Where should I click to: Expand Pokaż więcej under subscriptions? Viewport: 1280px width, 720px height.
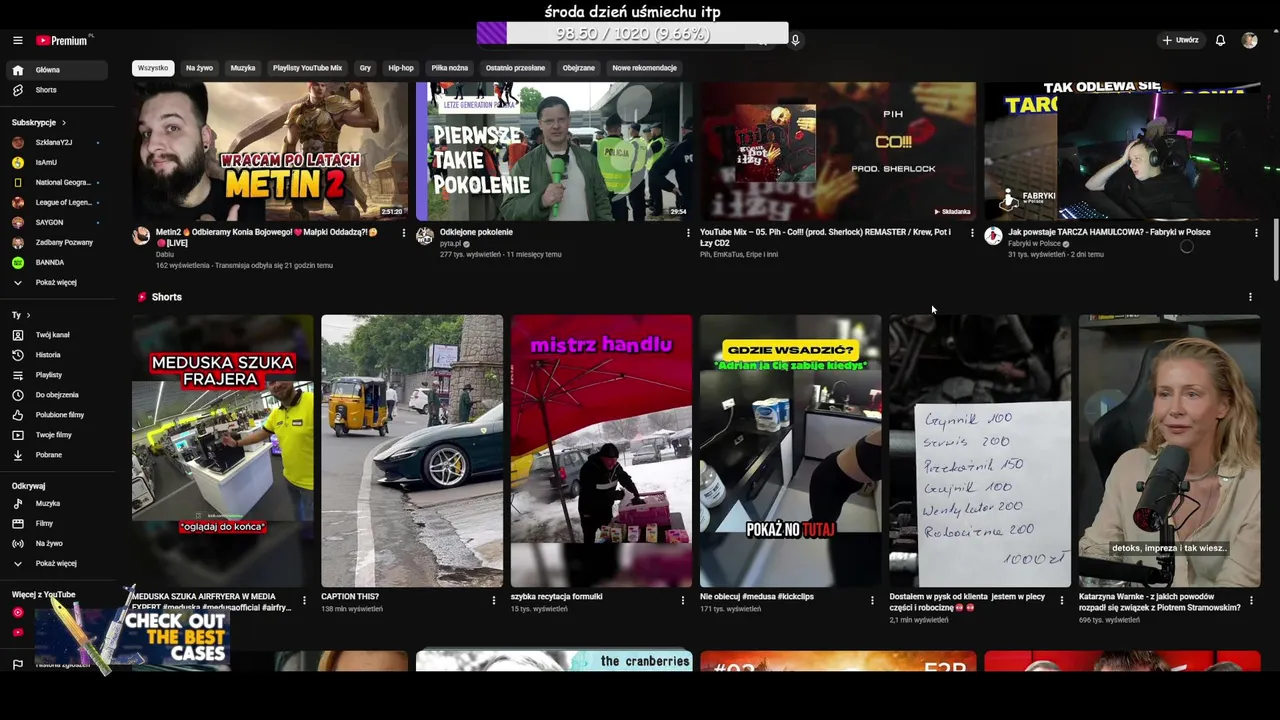pos(57,282)
